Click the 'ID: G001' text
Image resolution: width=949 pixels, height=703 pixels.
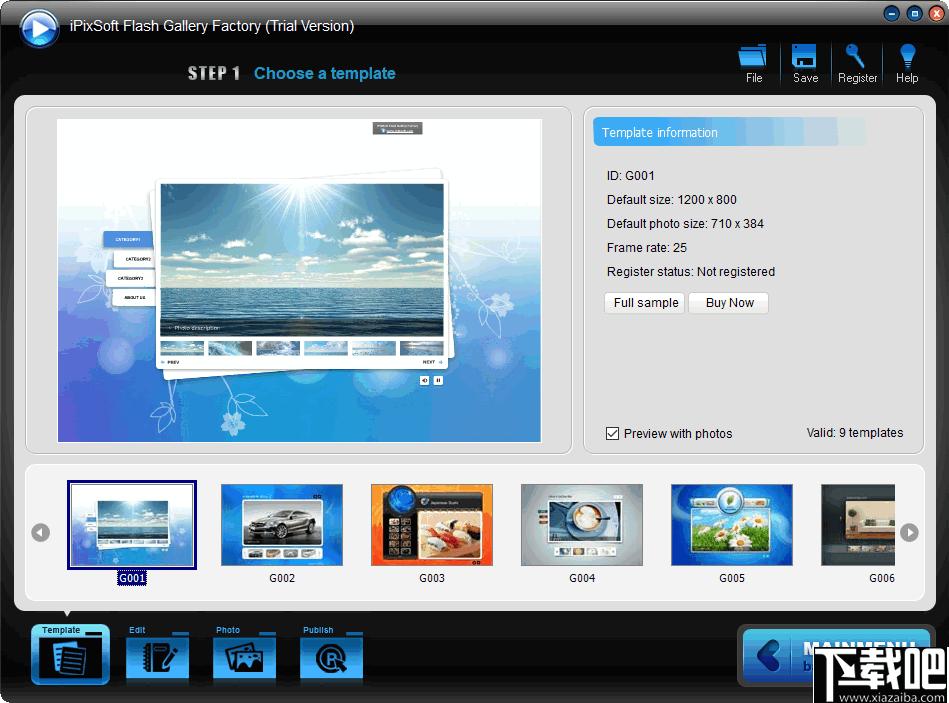tap(631, 175)
